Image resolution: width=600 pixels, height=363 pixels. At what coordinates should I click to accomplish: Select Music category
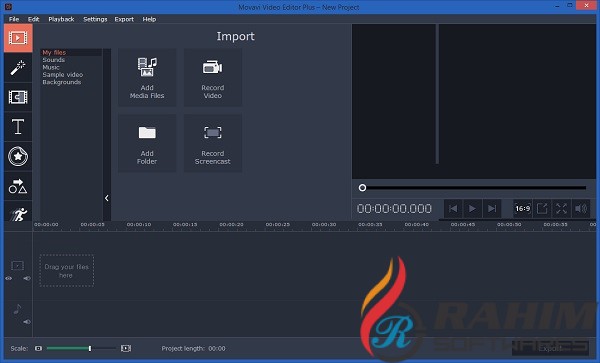pyautogui.click(x=51, y=67)
